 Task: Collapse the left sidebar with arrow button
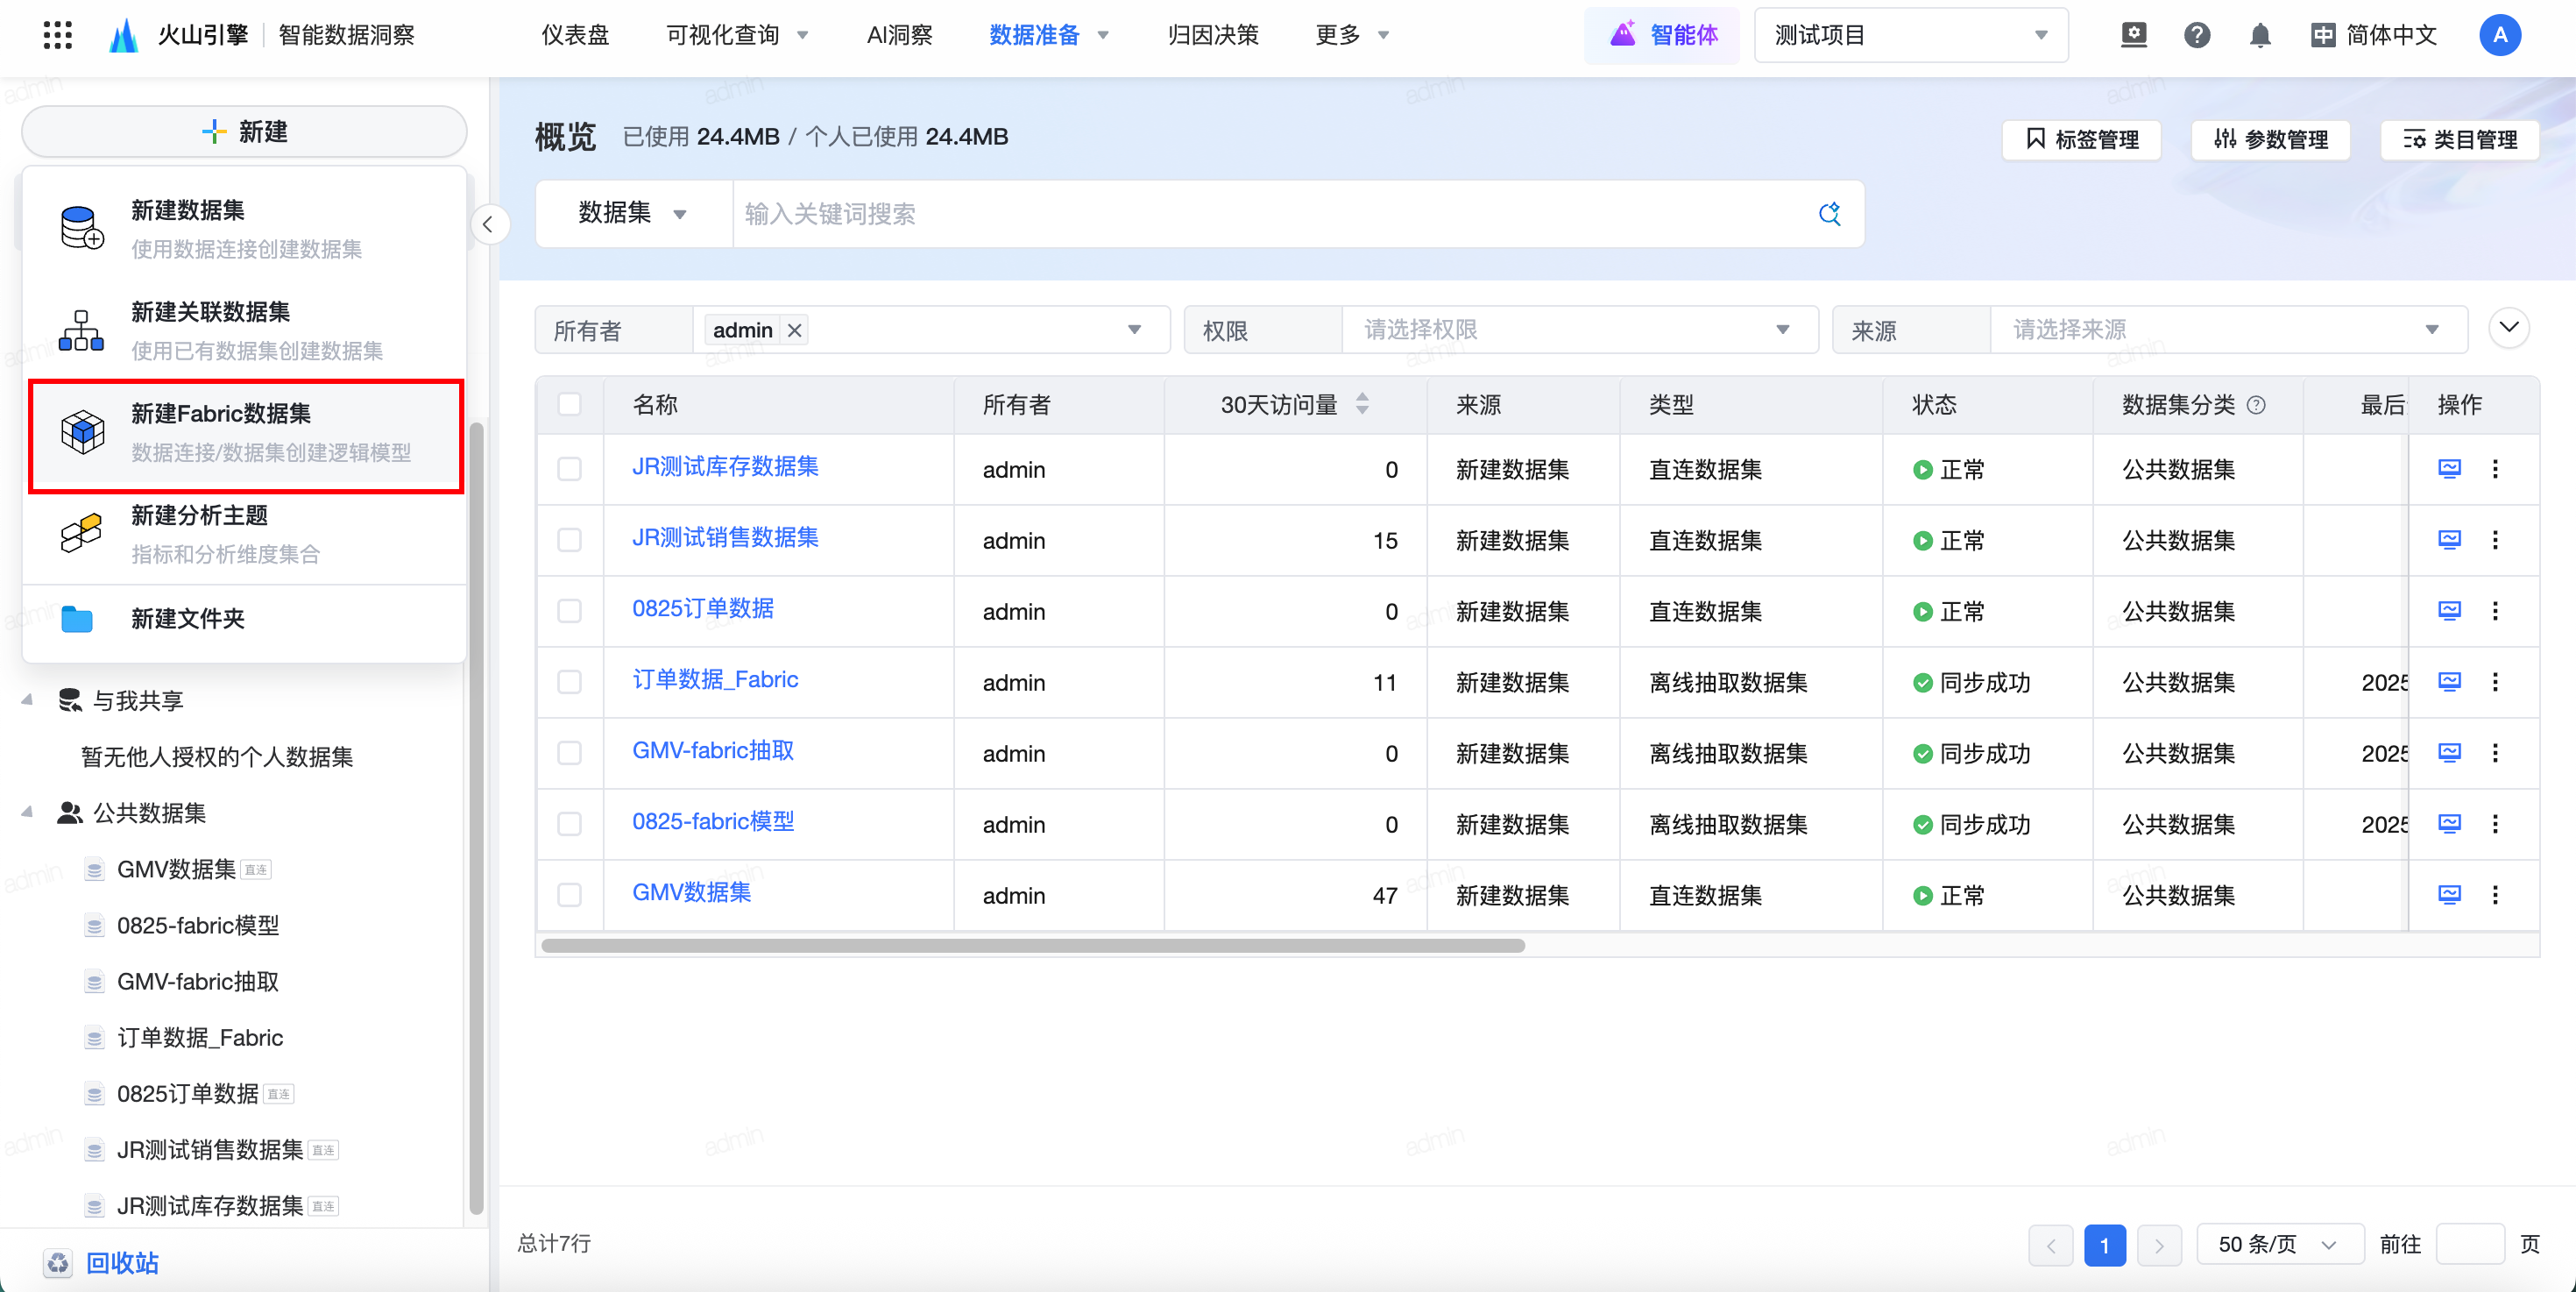pos(488,225)
